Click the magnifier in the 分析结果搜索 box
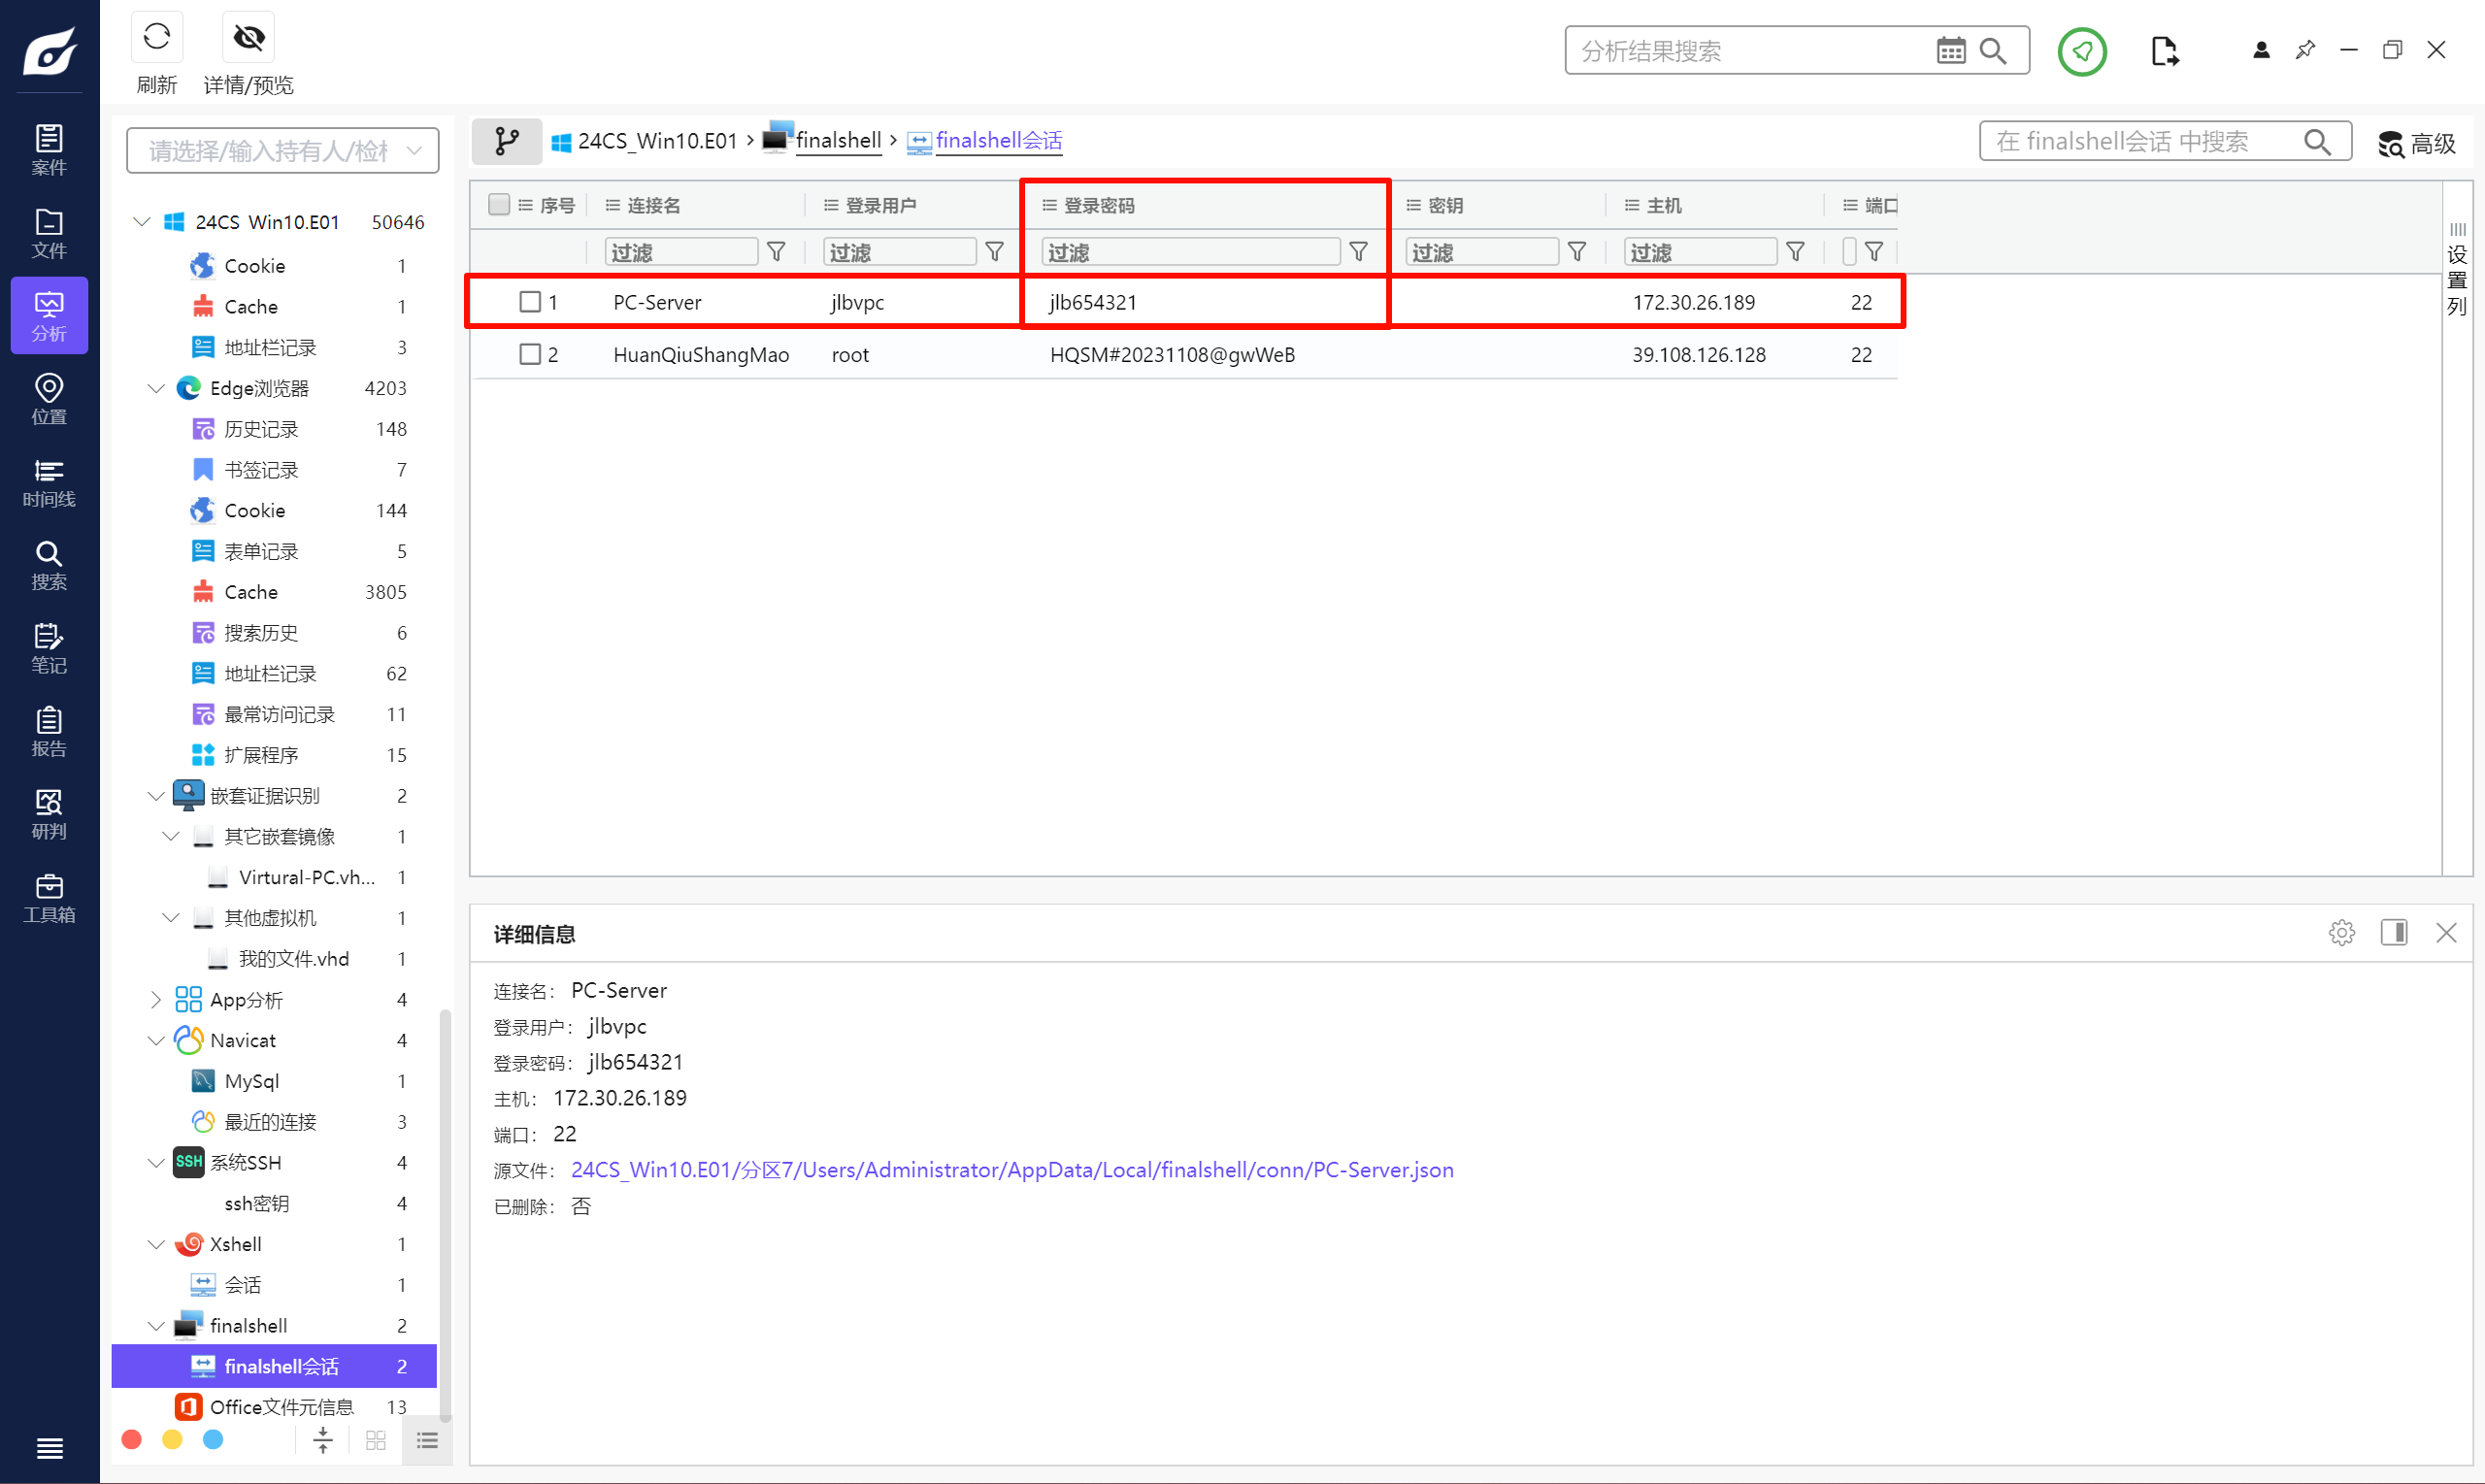The image size is (2485, 1484). [1993, 50]
